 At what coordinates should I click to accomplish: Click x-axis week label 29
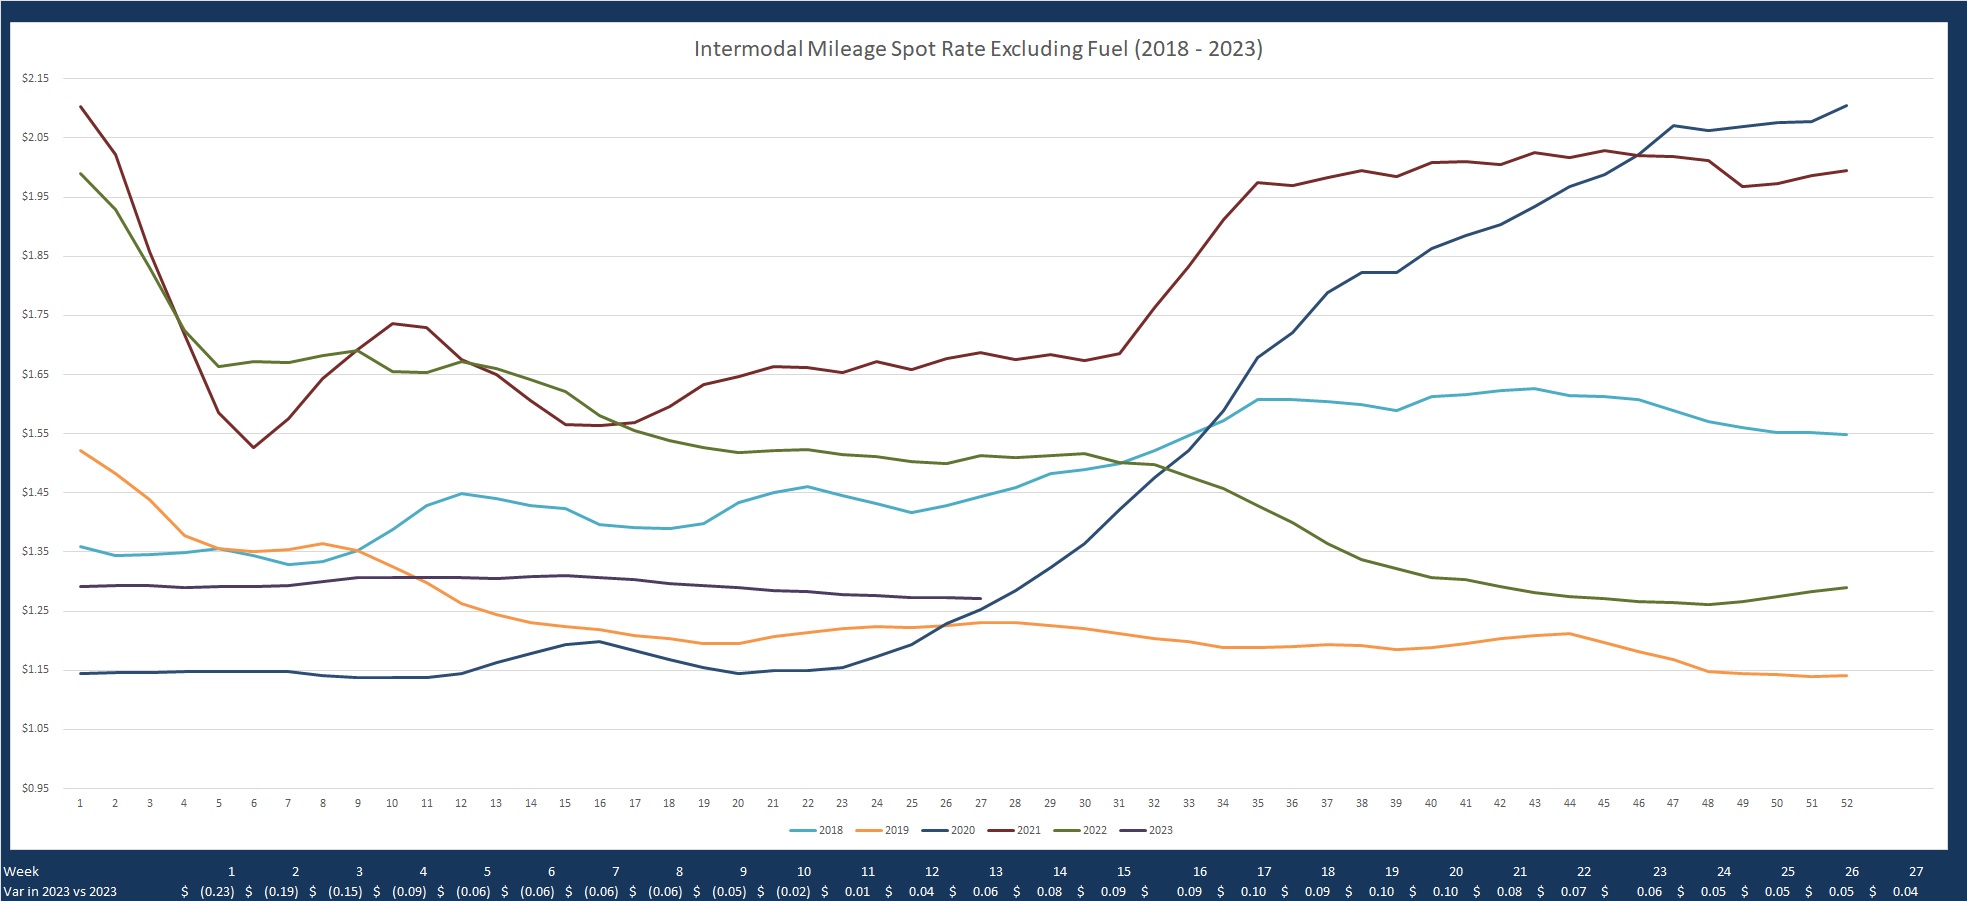pos(1050,803)
